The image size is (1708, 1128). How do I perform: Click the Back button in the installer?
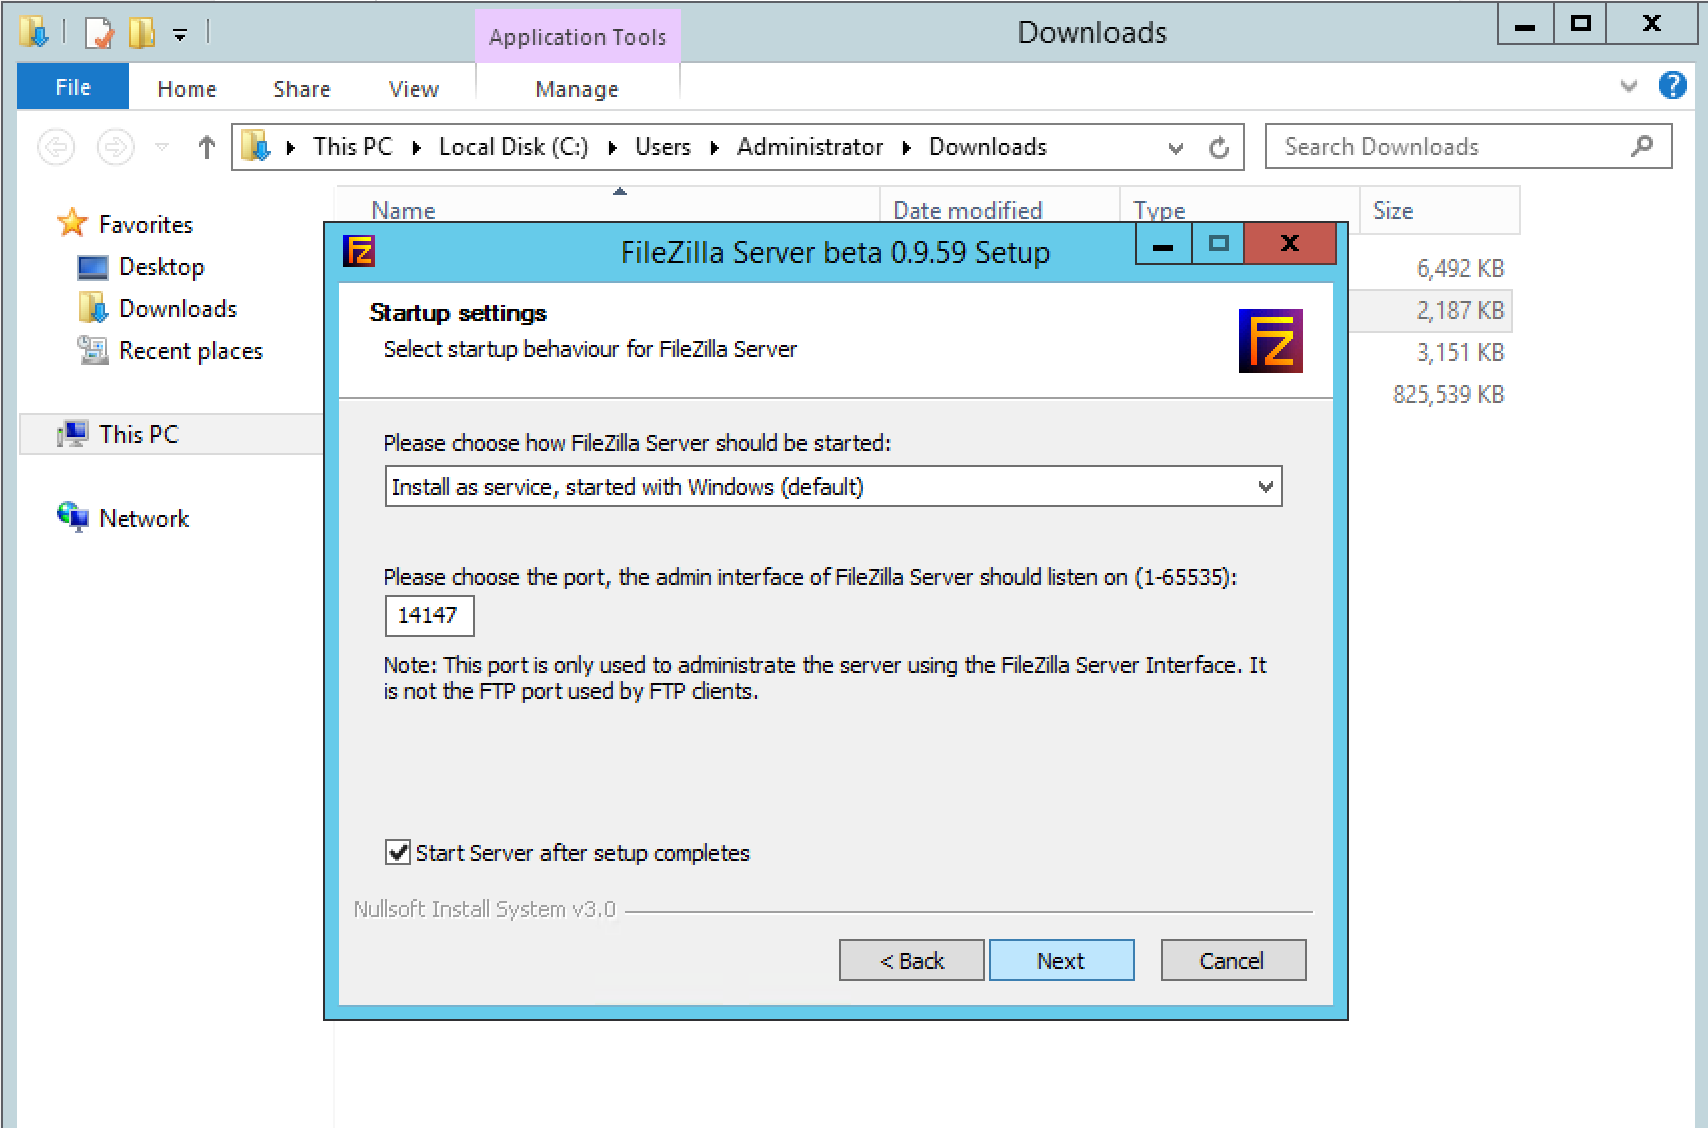tap(911, 960)
